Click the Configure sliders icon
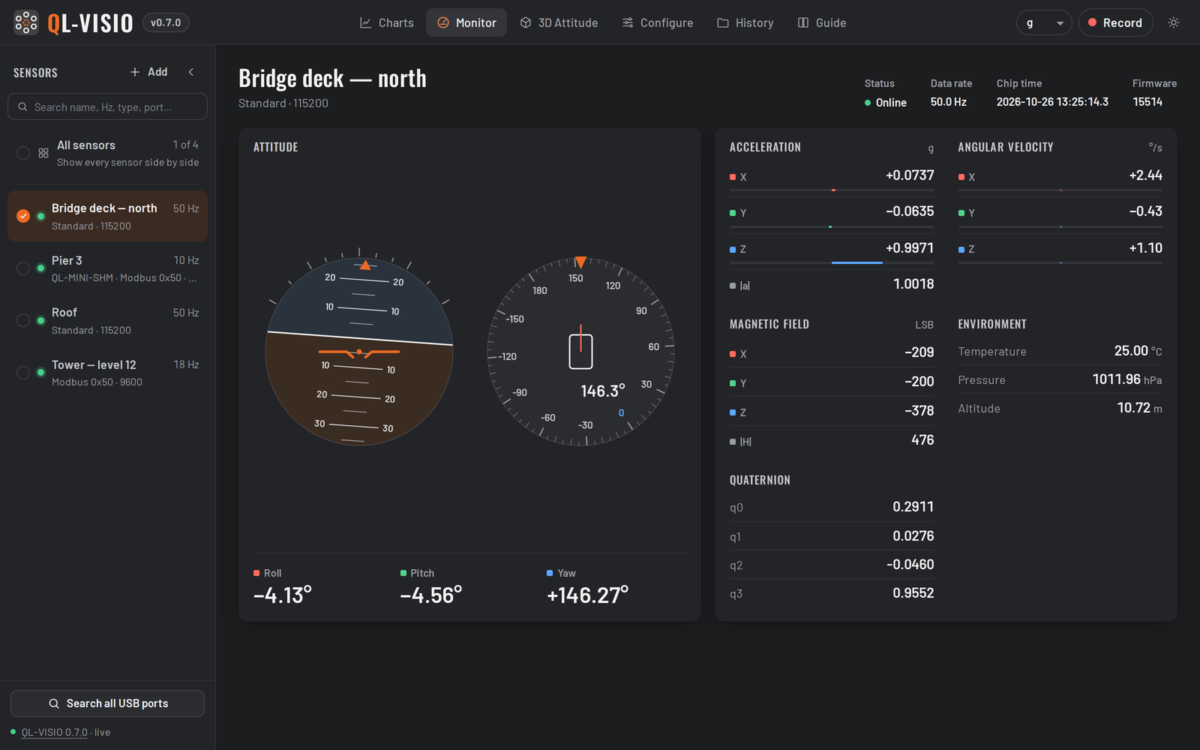The height and width of the screenshot is (750, 1200). click(x=627, y=23)
